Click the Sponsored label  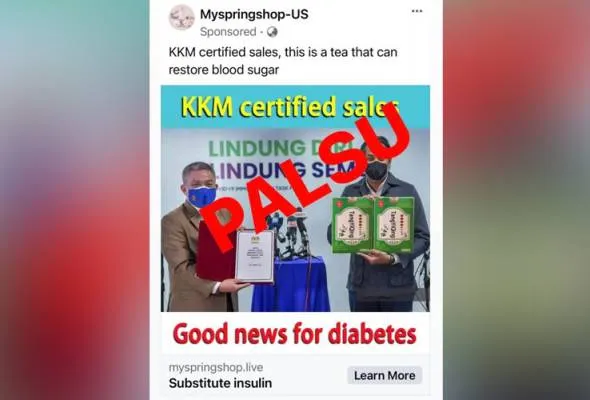pyautogui.click(x=228, y=32)
